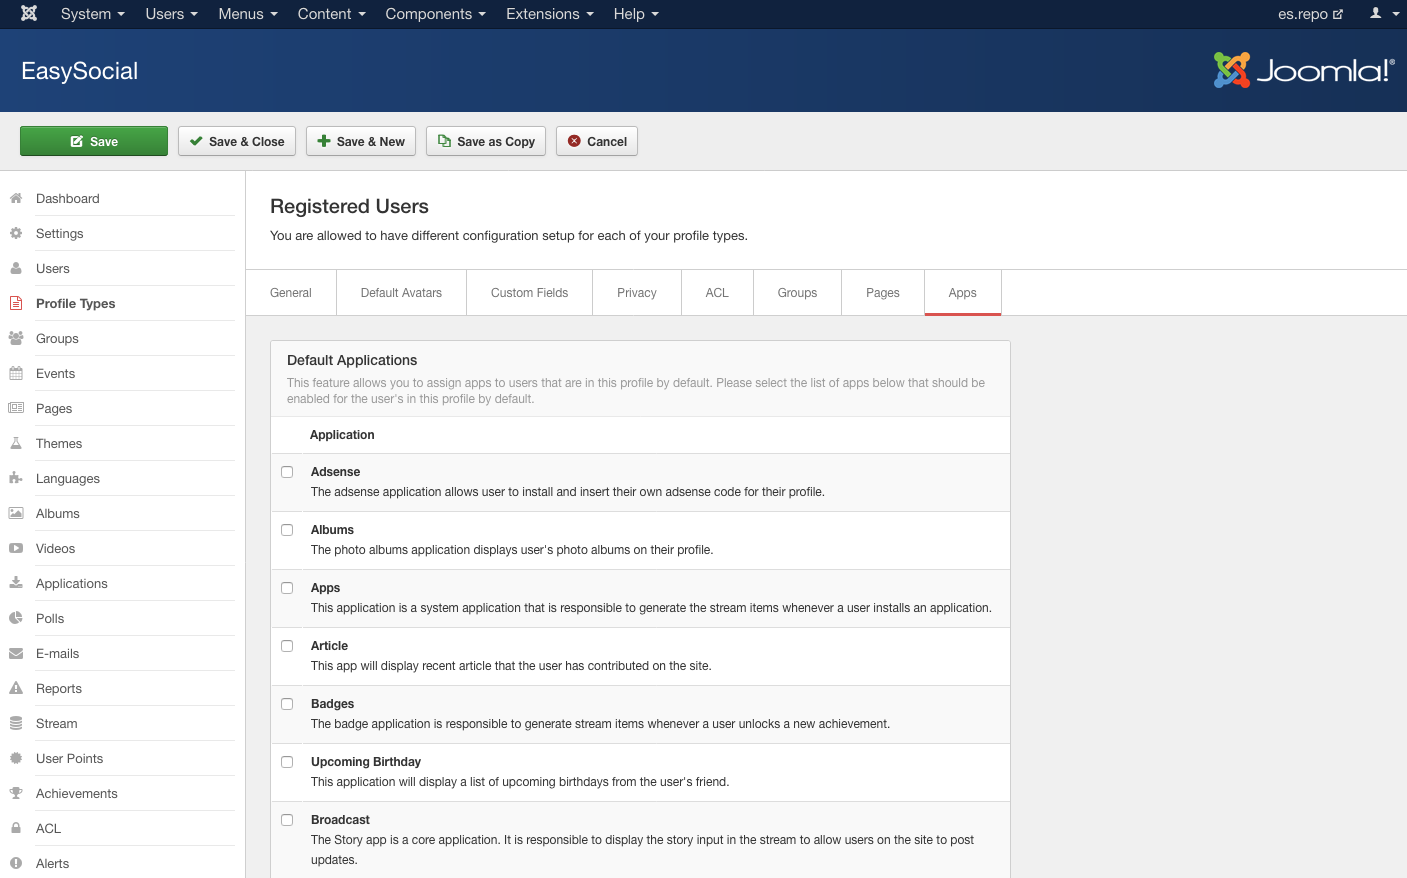Switch to the ACL tab
The height and width of the screenshot is (878, 1407).
(x=717, y=293)
